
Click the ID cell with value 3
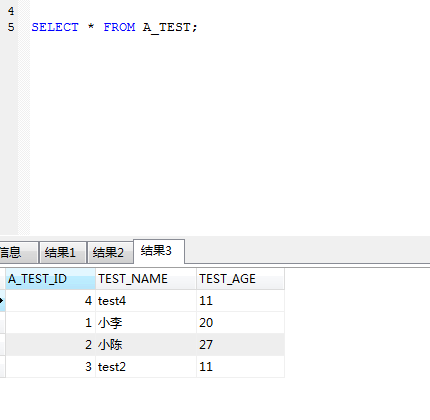(x=50, y=367)
